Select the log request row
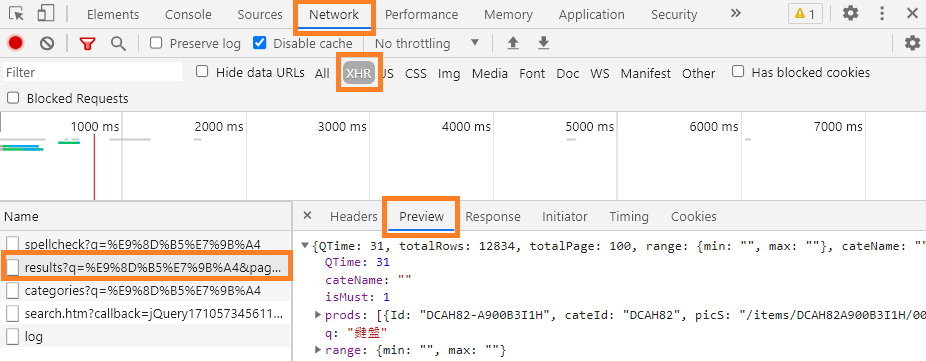 tap(145, 337)
